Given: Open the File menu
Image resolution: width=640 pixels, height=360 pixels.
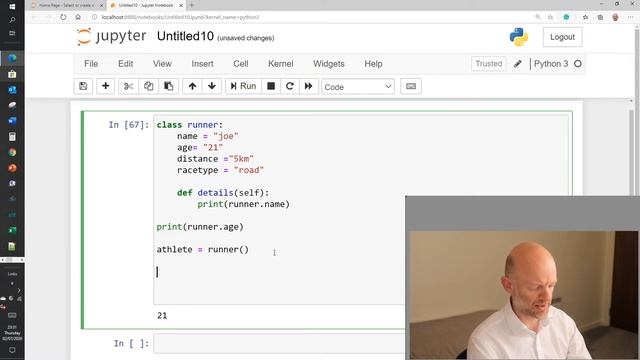Looking at the screenshot, I should (91, 64).
